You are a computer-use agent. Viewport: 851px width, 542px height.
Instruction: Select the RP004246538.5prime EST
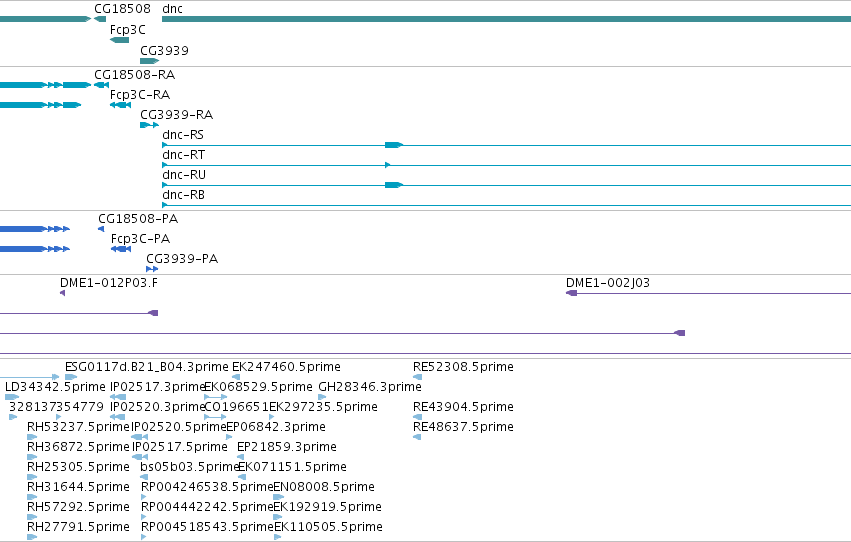pos(144,497)
